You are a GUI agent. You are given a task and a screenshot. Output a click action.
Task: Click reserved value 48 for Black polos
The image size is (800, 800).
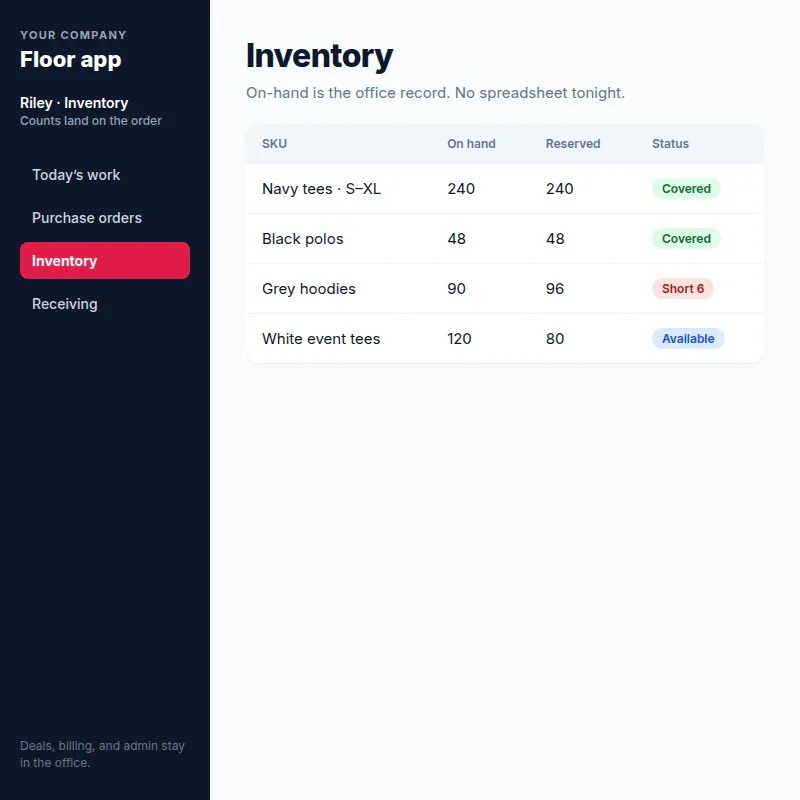[x=555, y=239]
